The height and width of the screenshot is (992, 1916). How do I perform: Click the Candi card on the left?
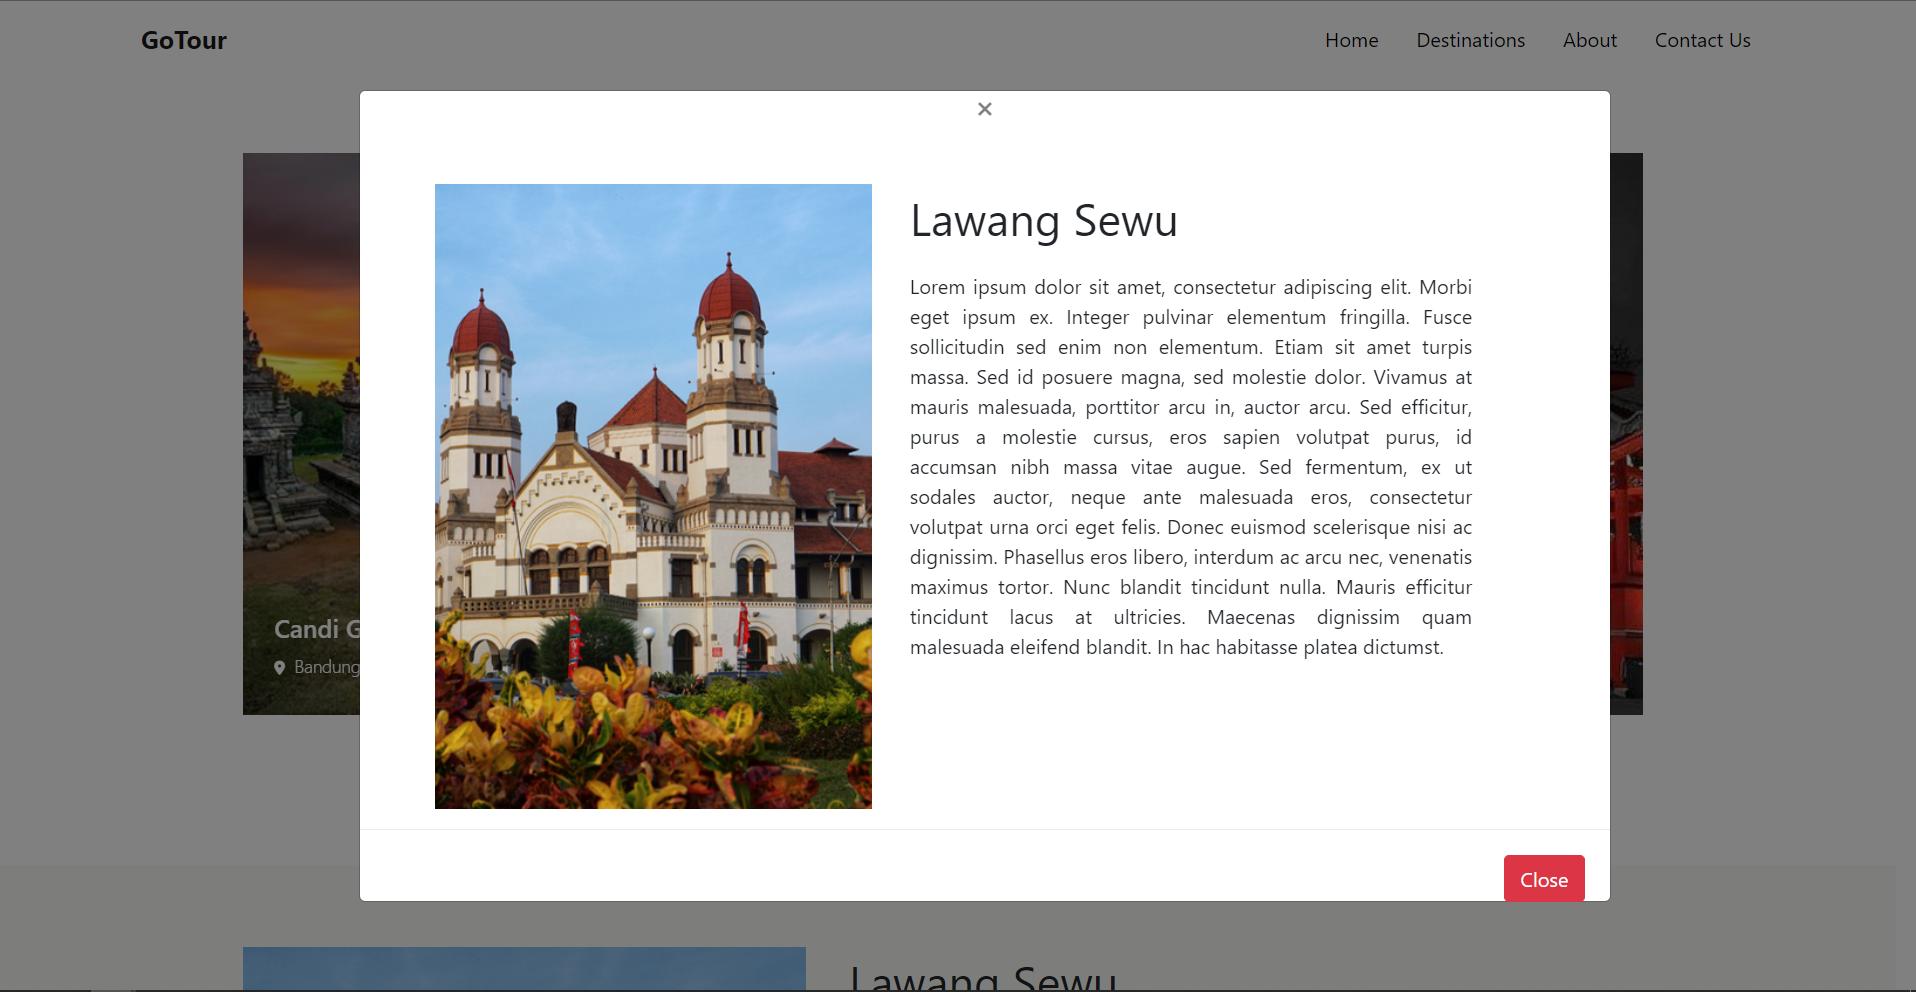pyautogui.click(x=301, y=434)
